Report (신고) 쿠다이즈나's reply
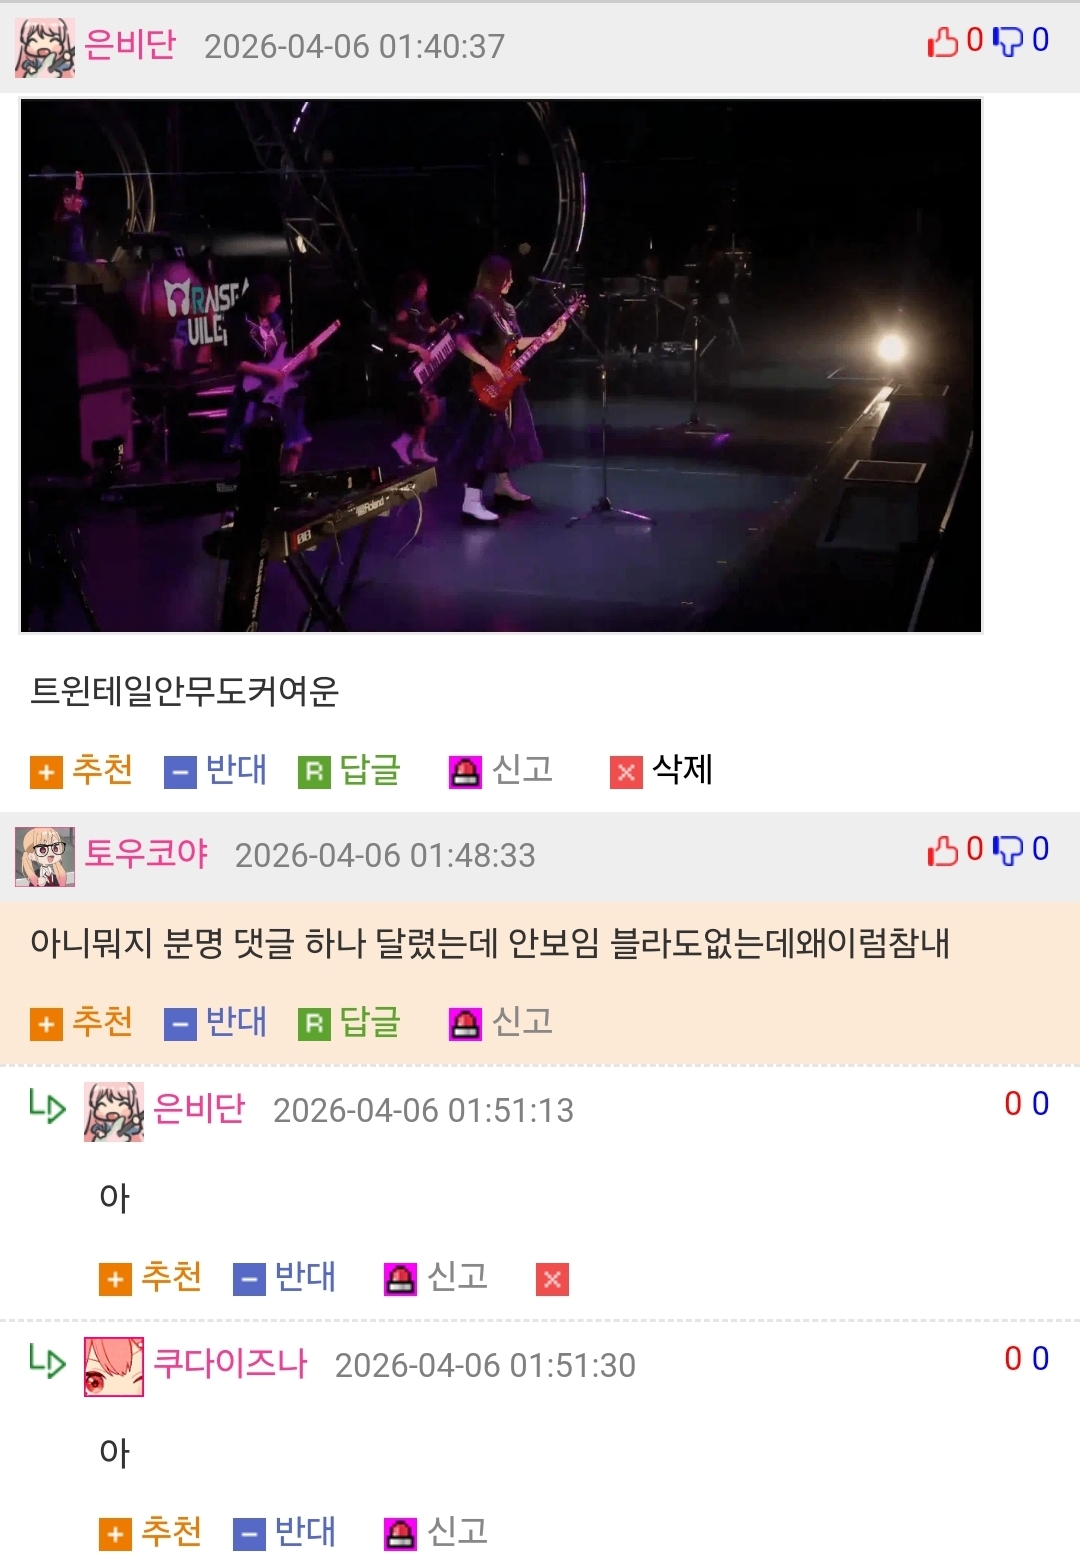 coord(436,1532)
